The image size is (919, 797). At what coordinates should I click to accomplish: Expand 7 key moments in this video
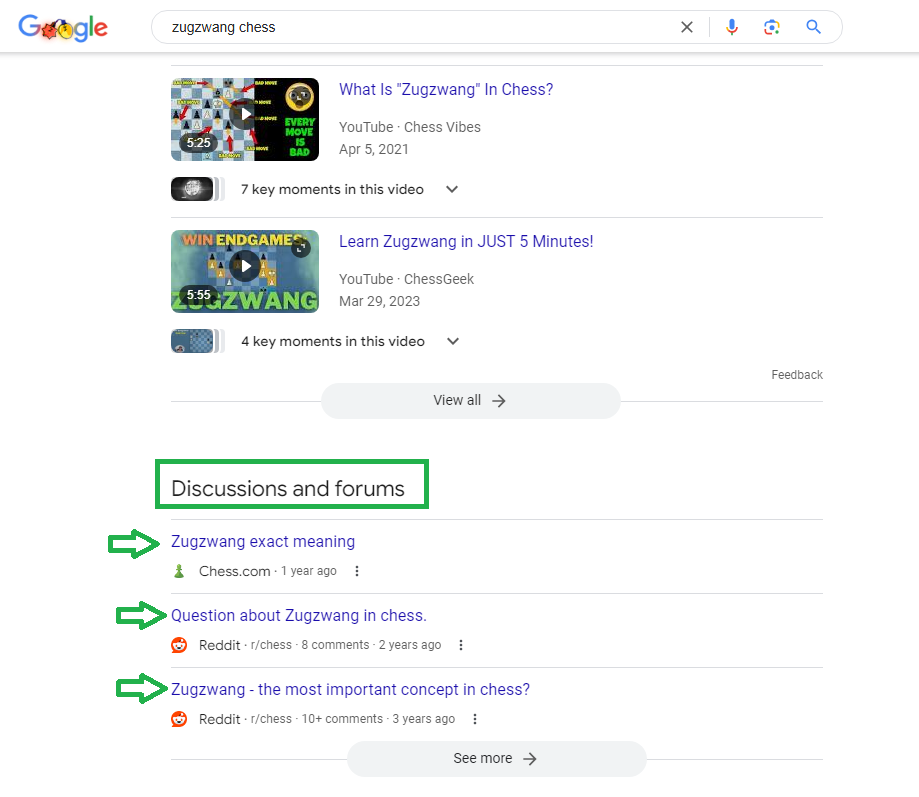[x=451, y=189]
